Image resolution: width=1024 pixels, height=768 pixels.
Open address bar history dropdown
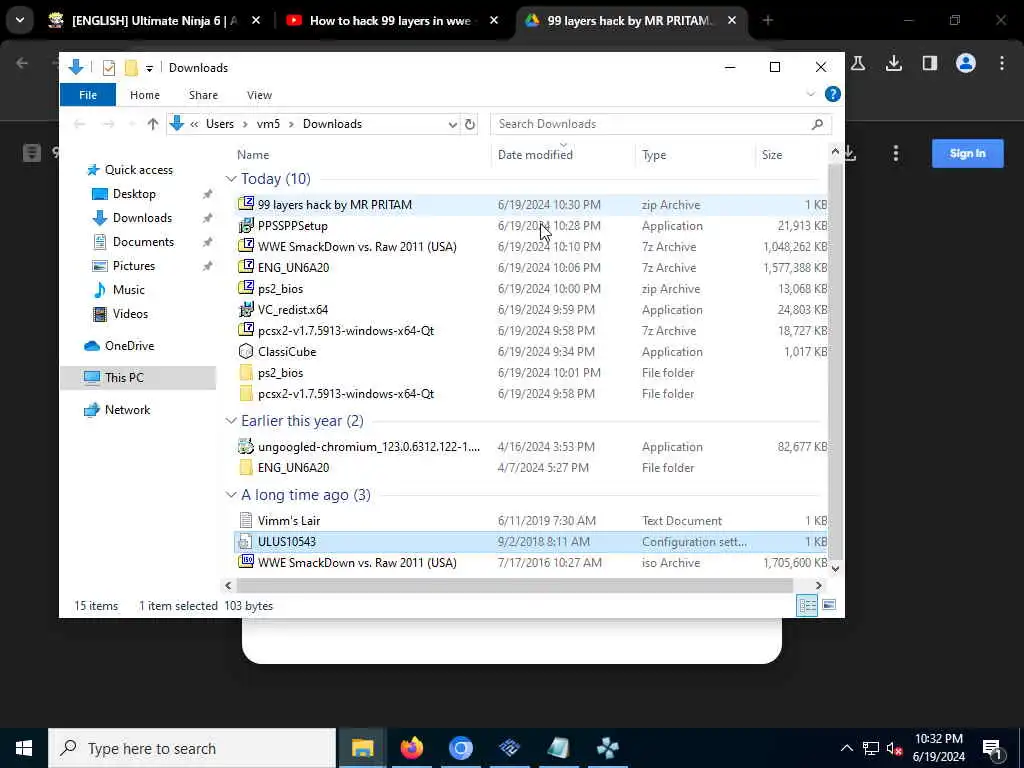[x=453, y=124]
